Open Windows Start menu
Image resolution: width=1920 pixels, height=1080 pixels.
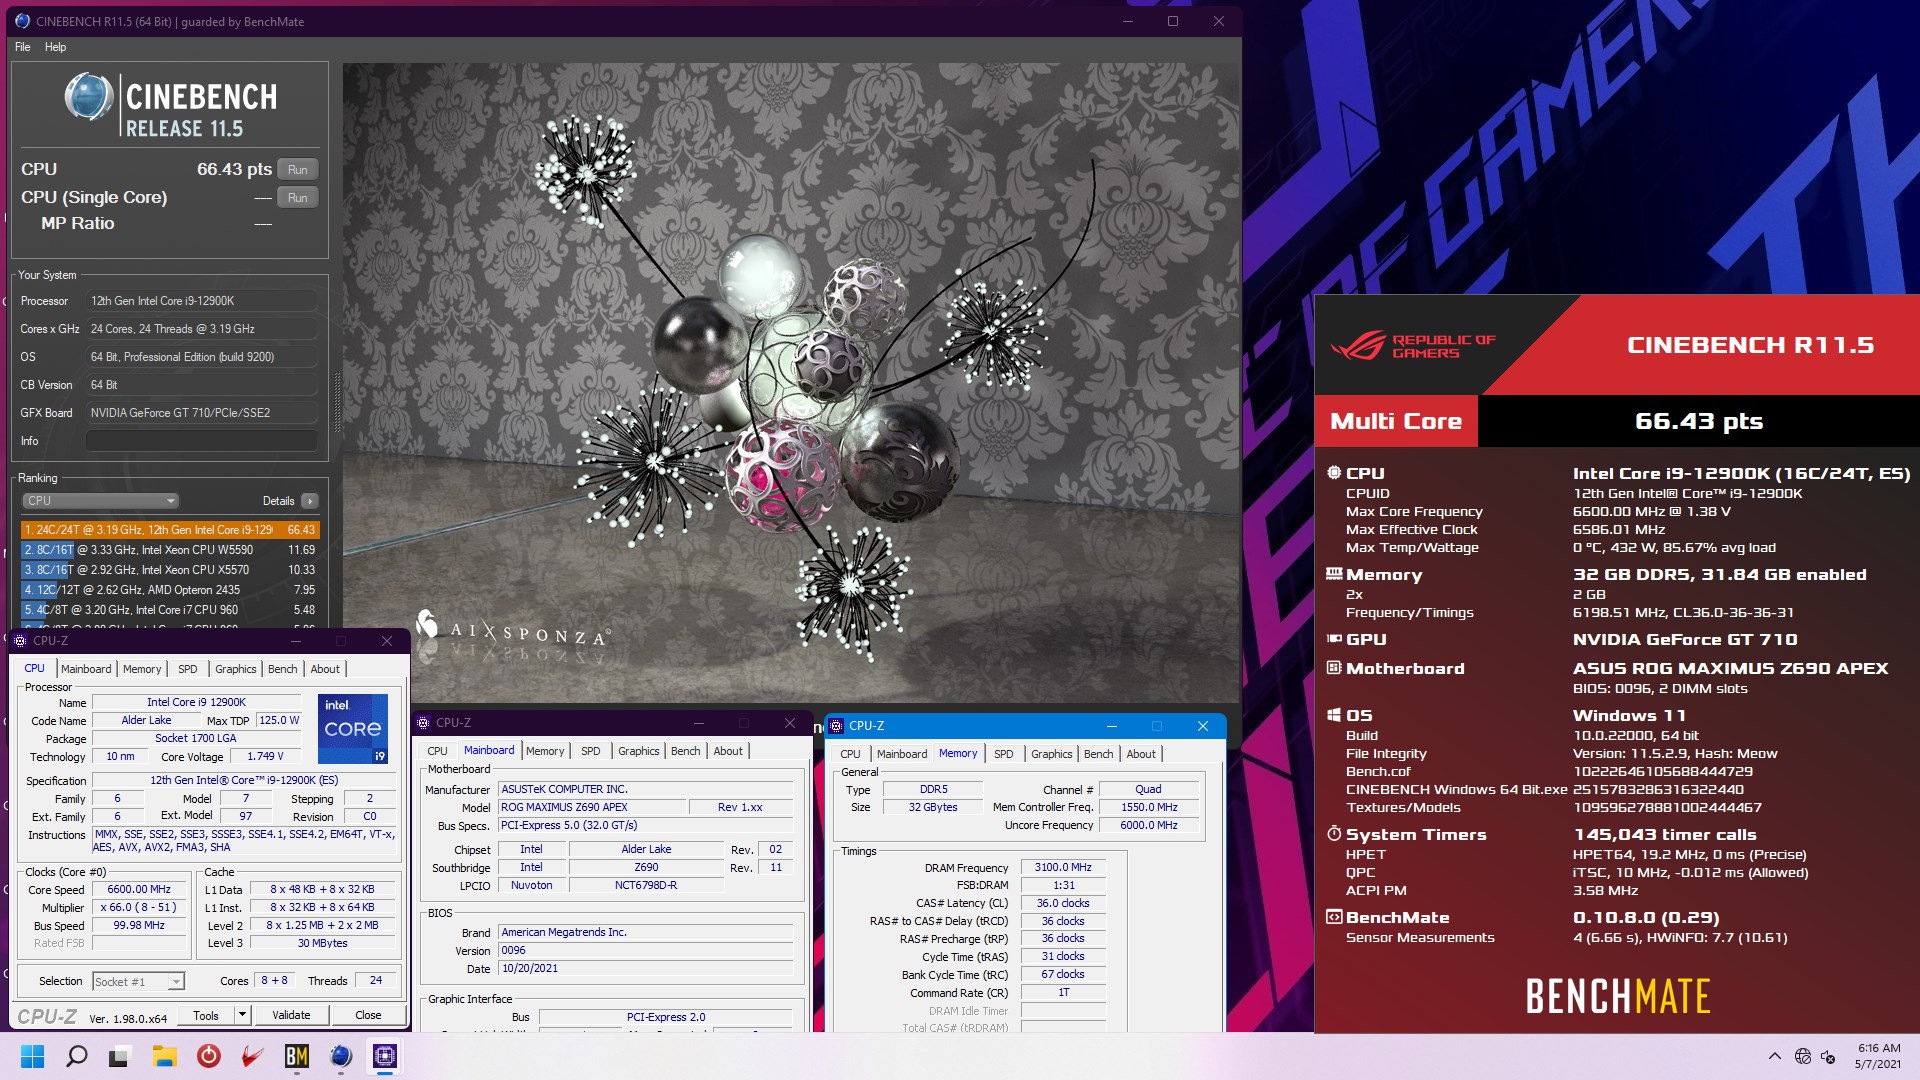(32, 1056)
